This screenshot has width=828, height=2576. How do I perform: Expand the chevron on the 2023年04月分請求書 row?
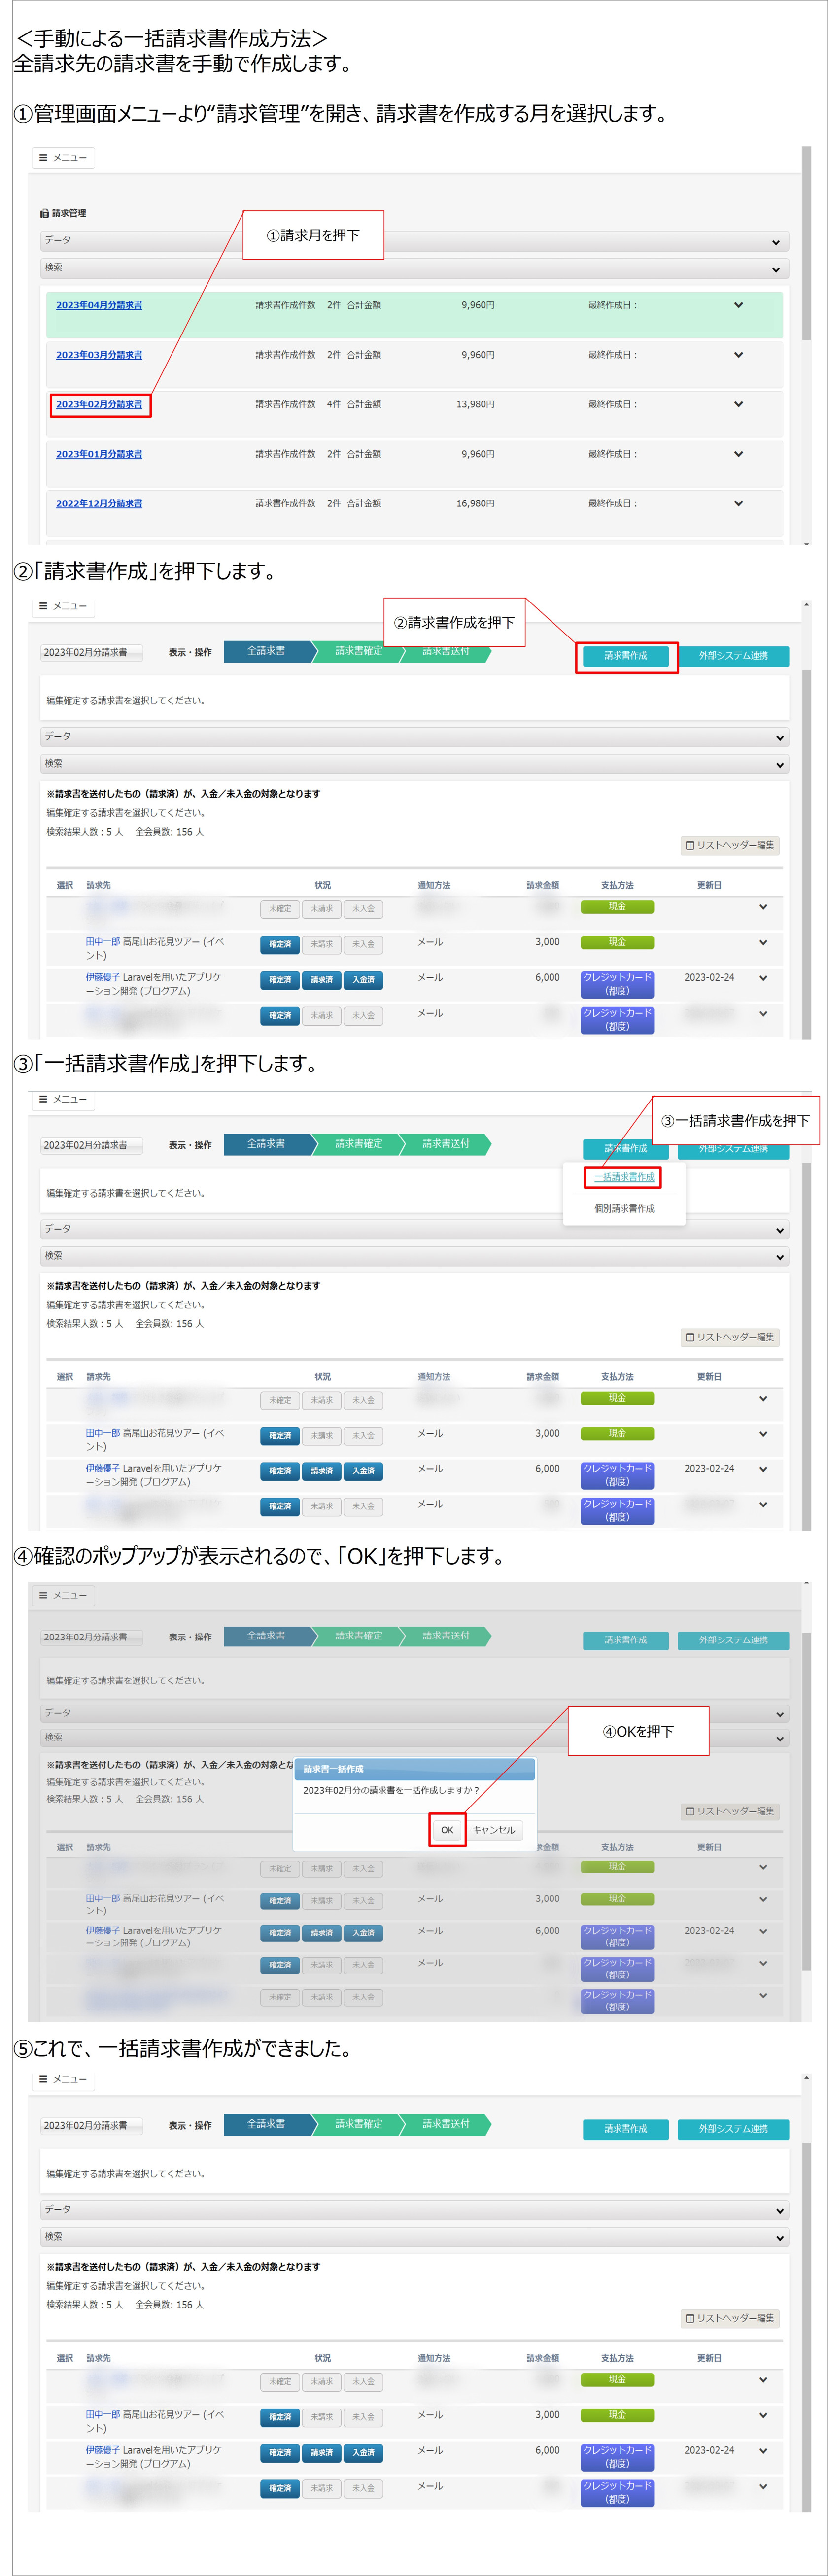coord(738,305)
